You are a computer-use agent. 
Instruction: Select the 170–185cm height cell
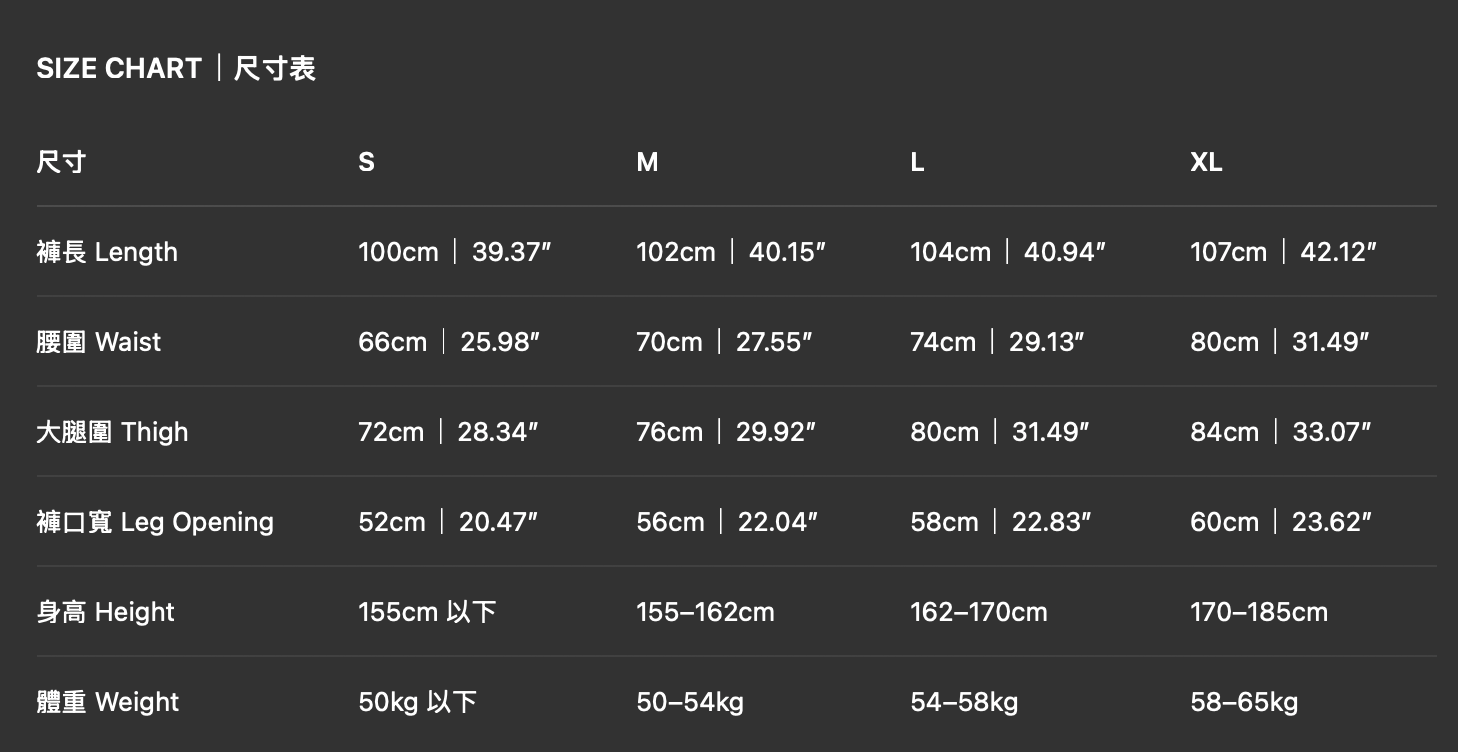pyautogui.click(x=1259, y=612)
